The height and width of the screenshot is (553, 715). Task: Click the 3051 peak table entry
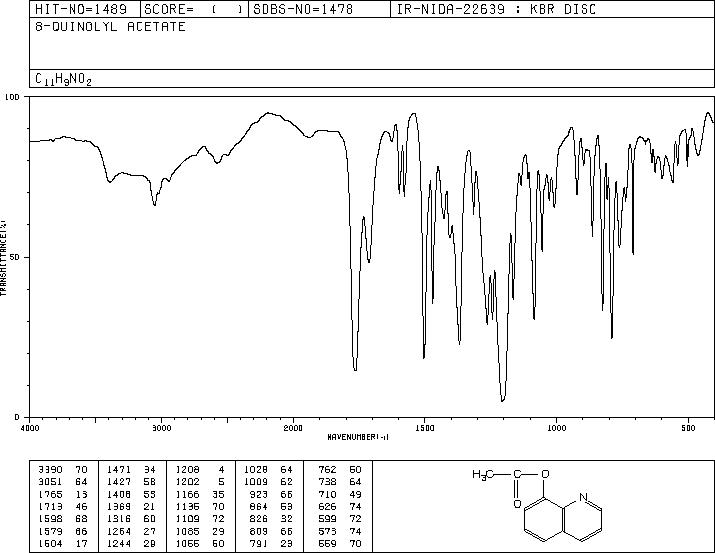click(62, 481)
